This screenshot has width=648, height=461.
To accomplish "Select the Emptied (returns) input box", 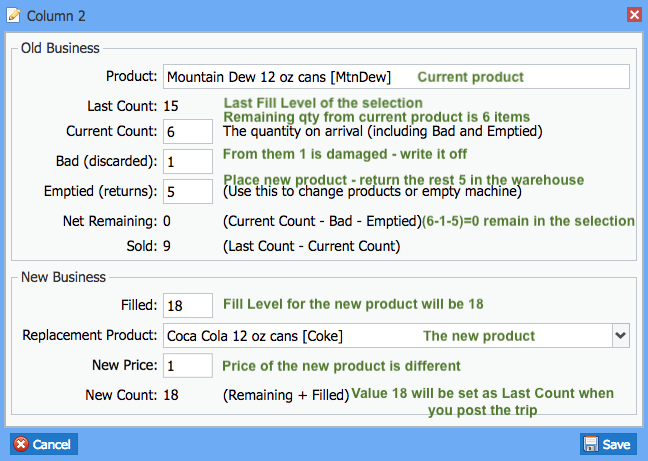I will click(x=188, y=191).
